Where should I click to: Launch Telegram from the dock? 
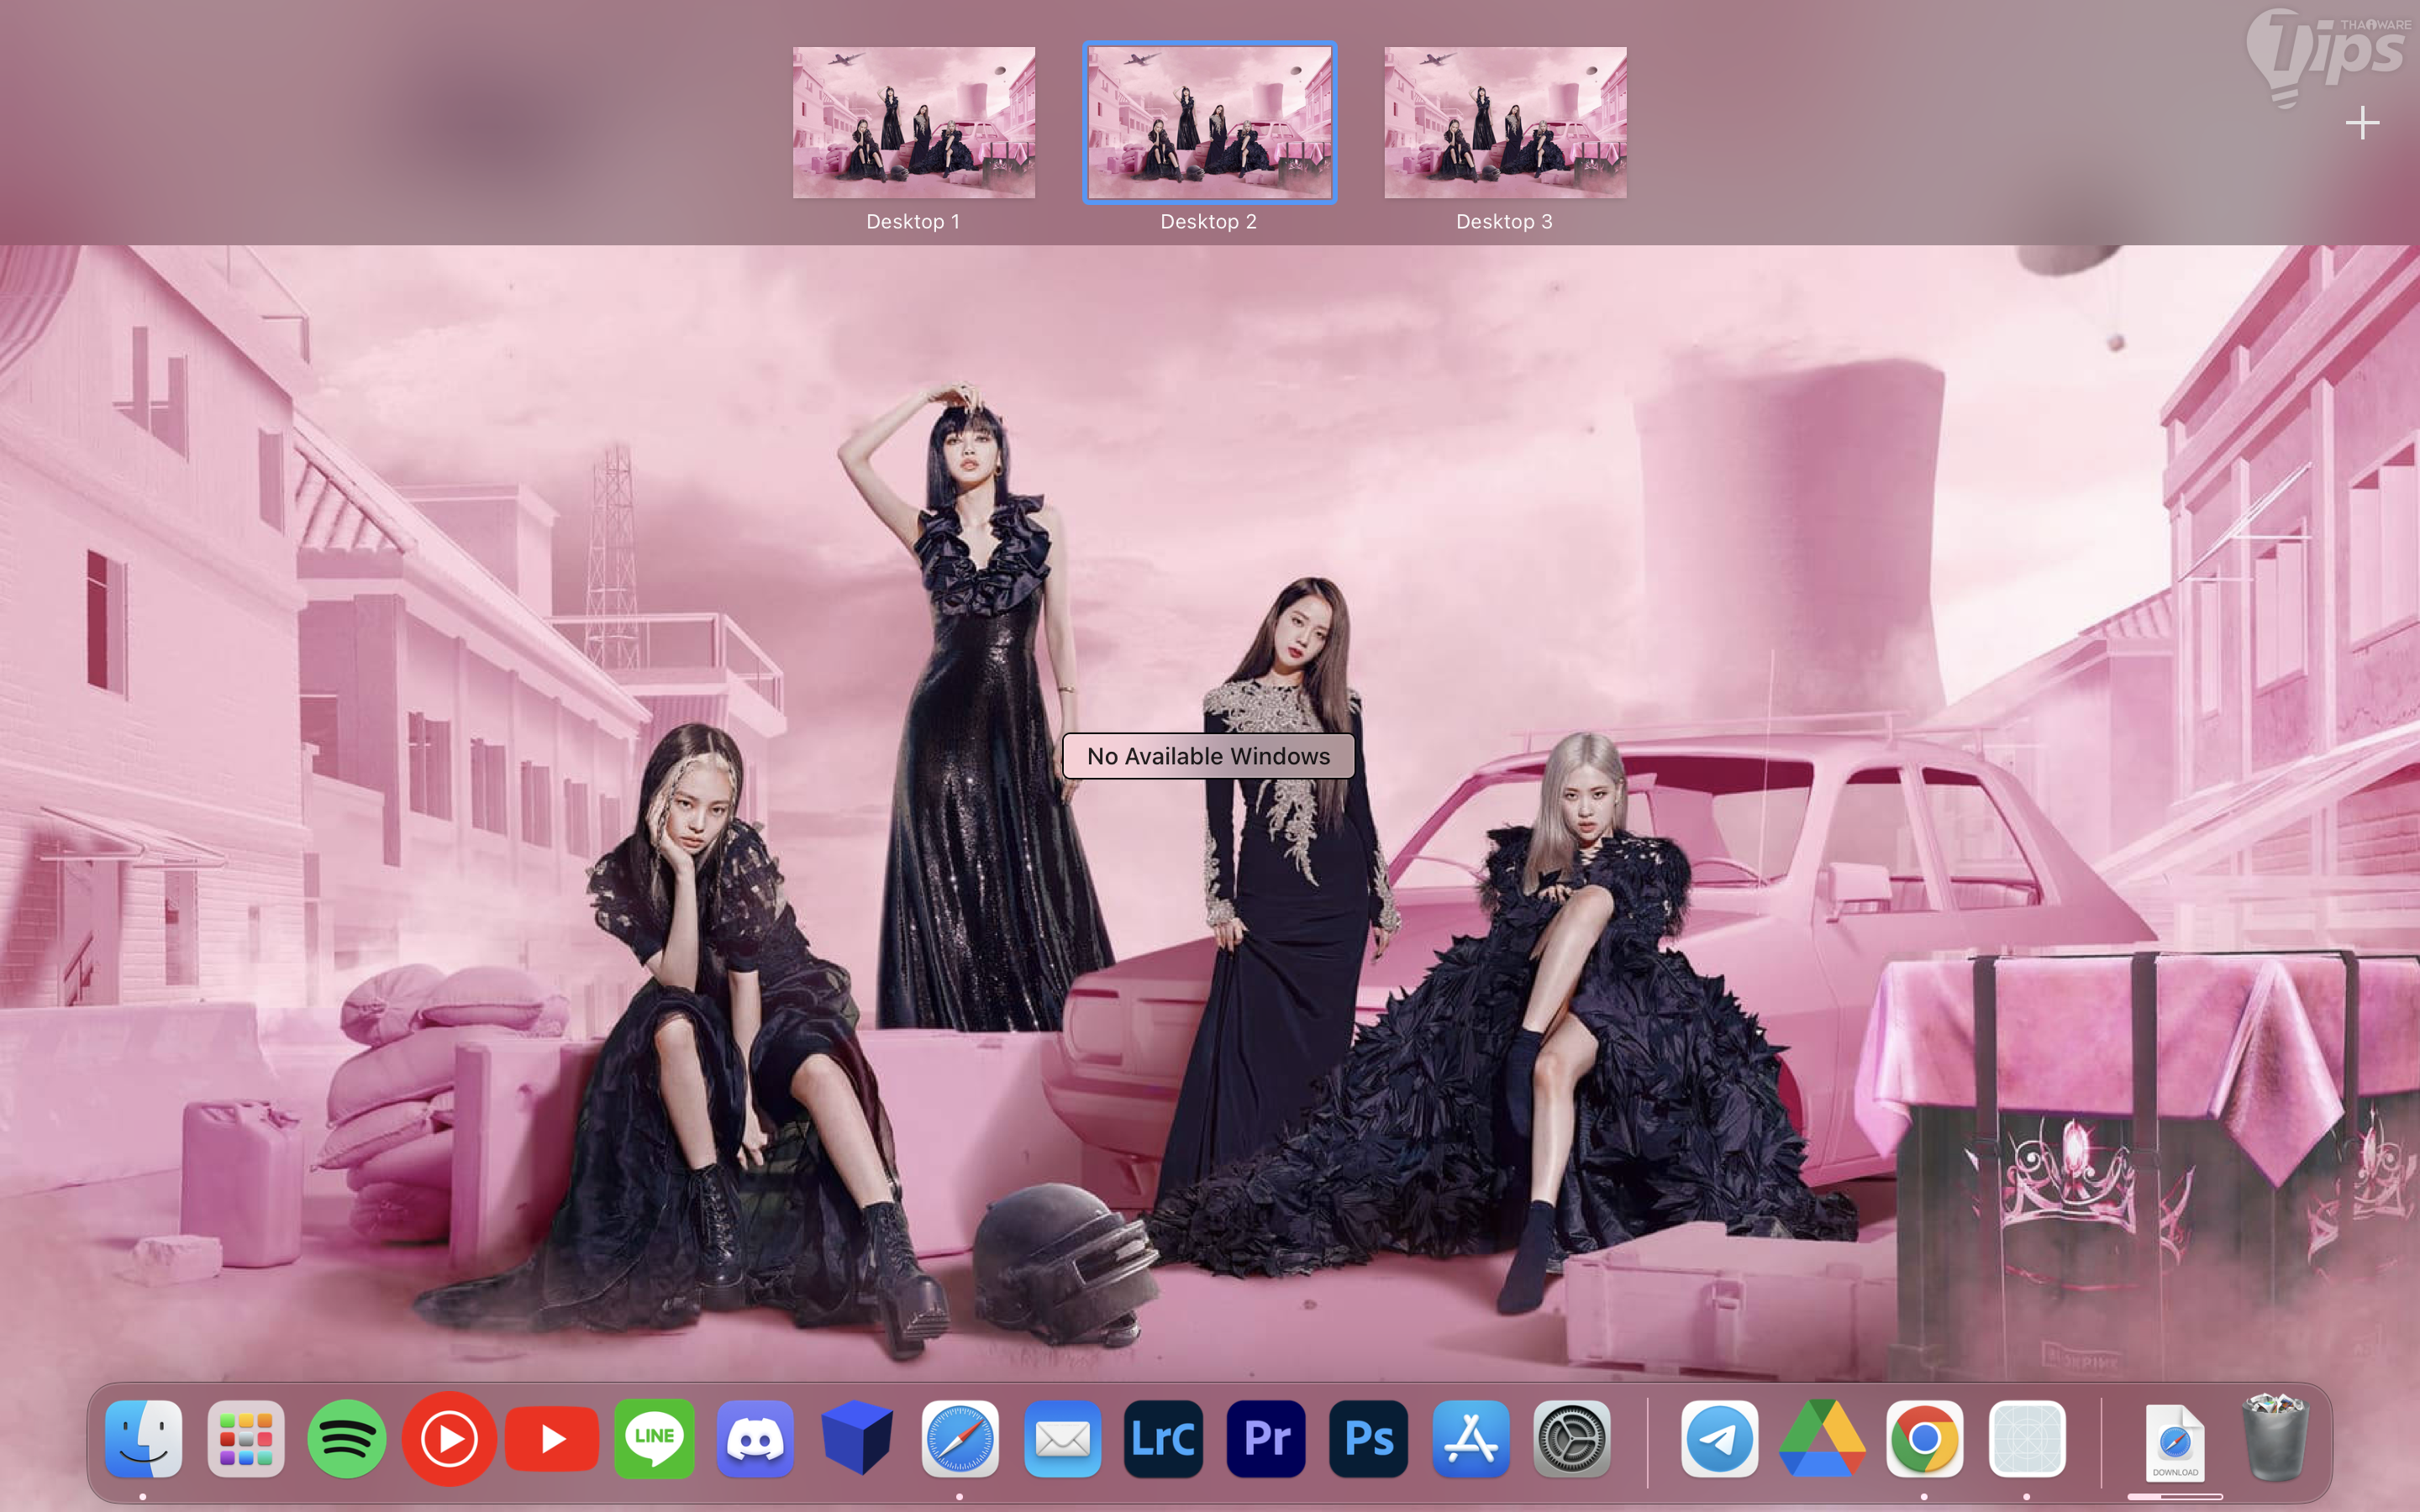click(x=1719, y=1438)
